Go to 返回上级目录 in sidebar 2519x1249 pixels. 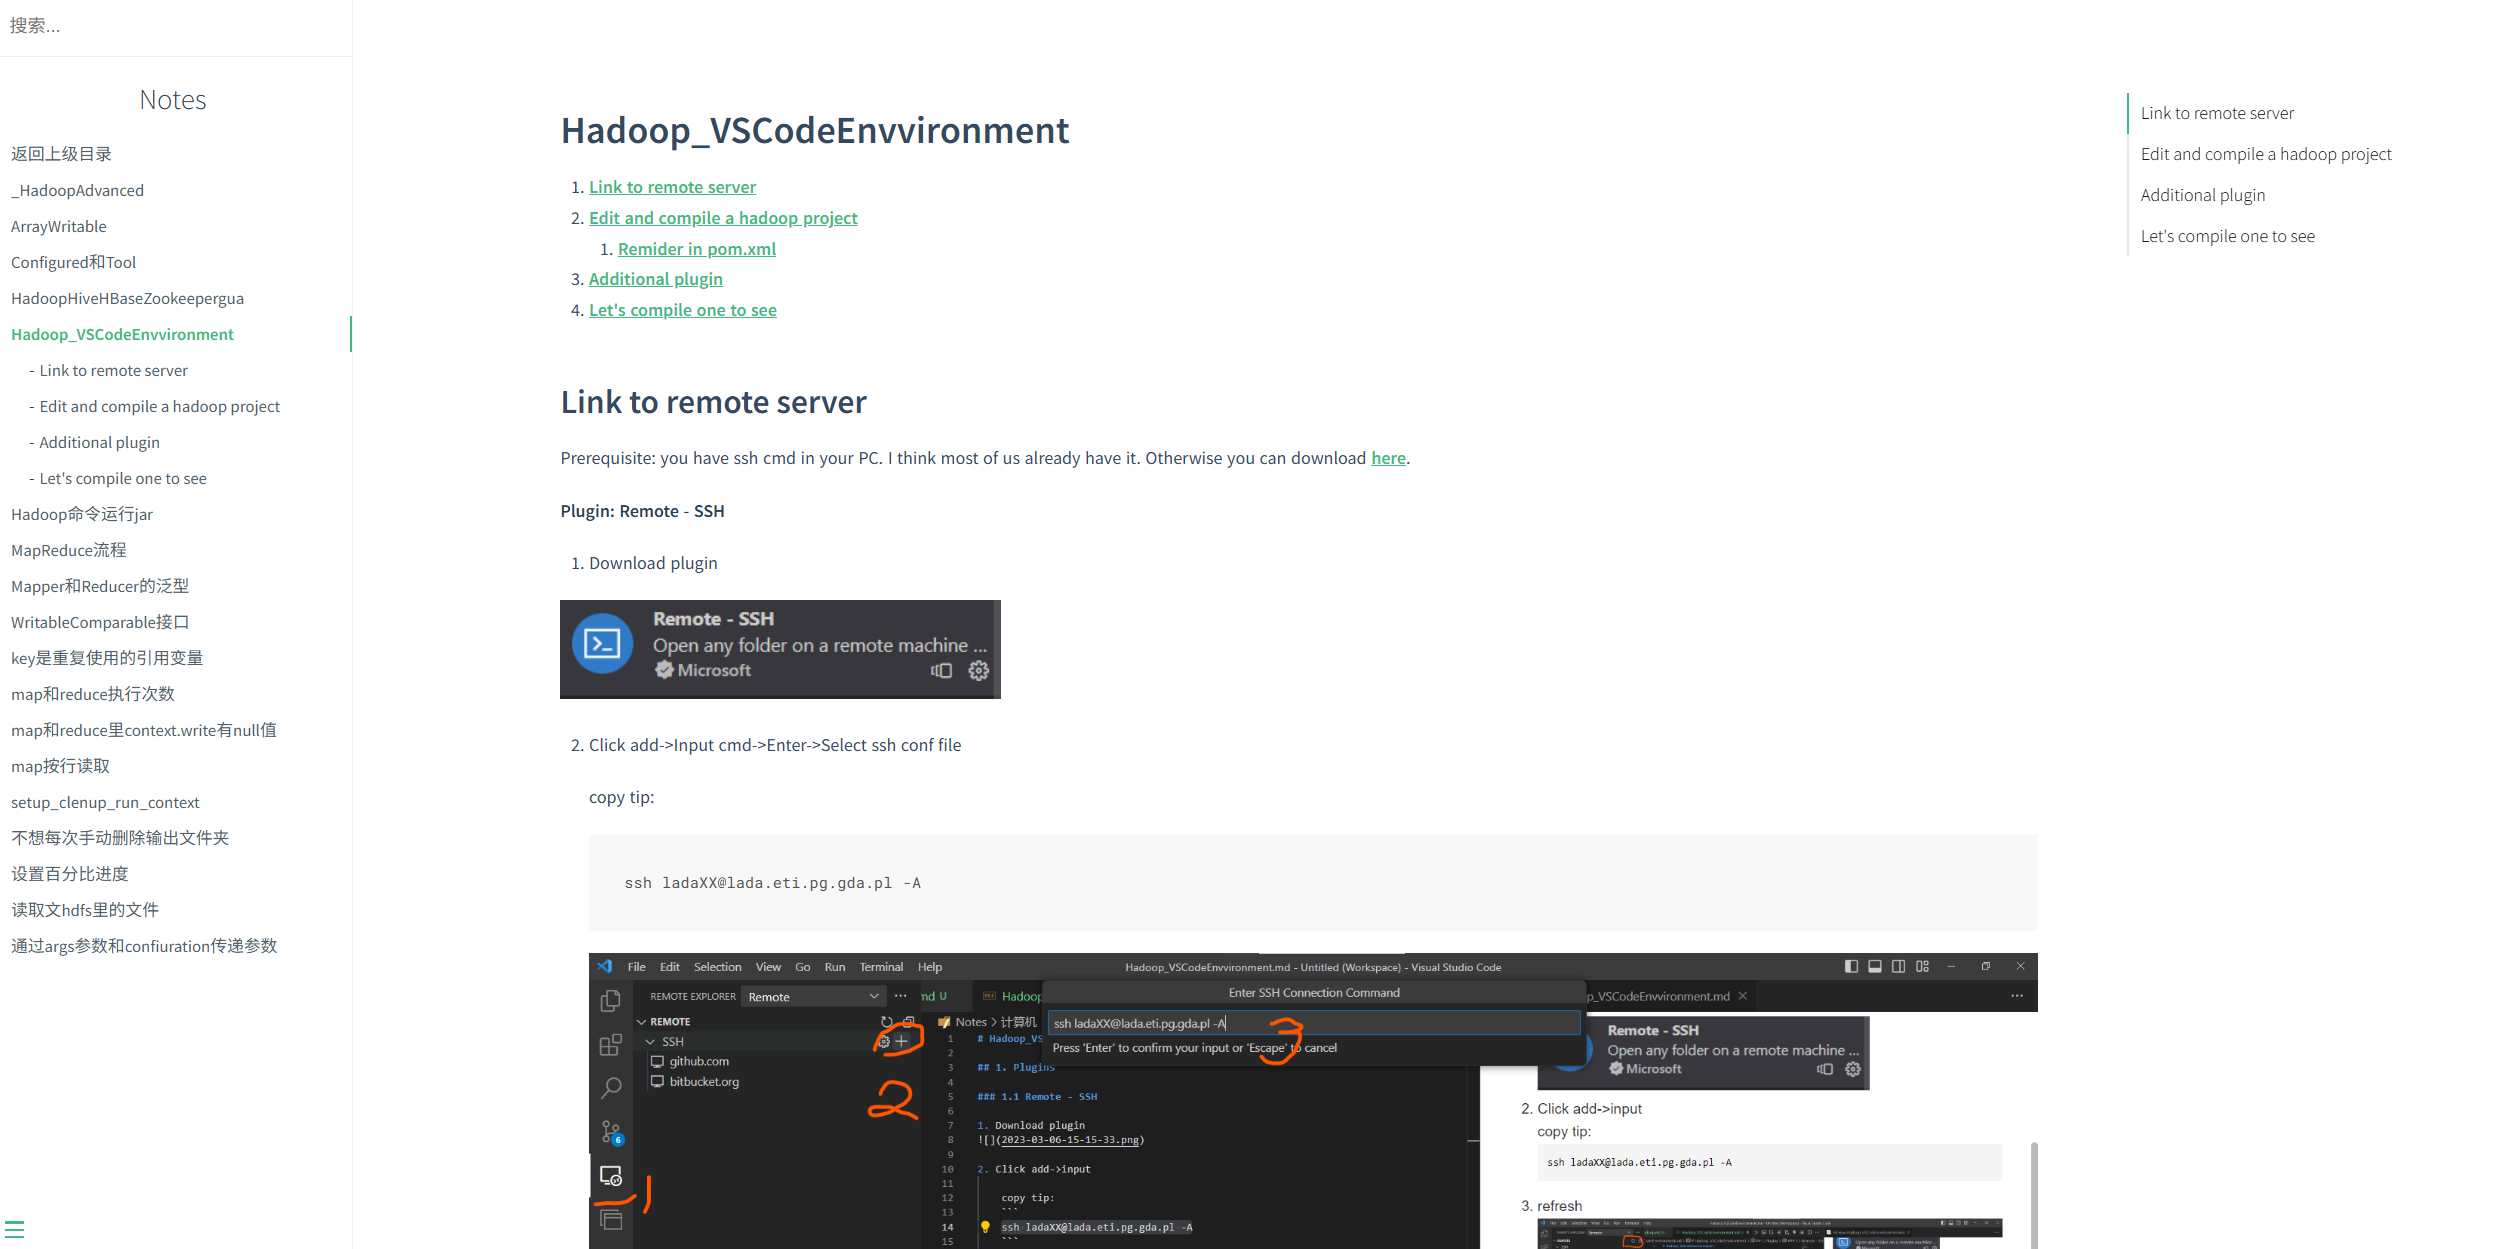(x=61, y=154)
